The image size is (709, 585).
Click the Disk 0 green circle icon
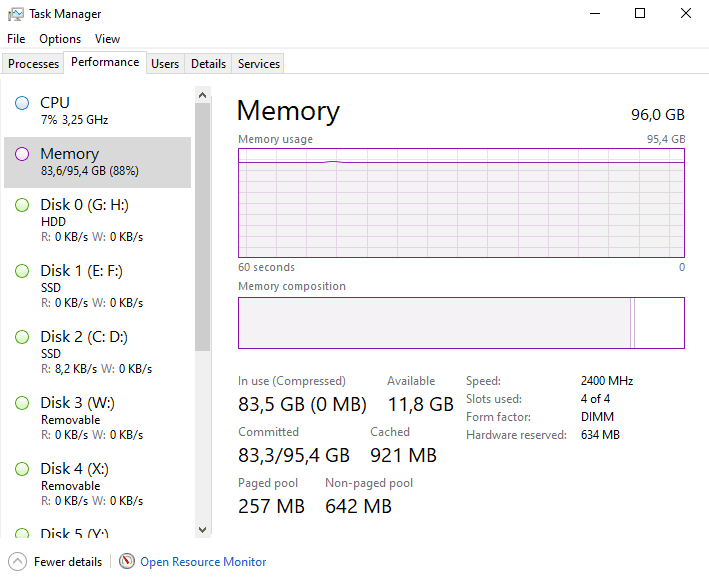(22, 205)
